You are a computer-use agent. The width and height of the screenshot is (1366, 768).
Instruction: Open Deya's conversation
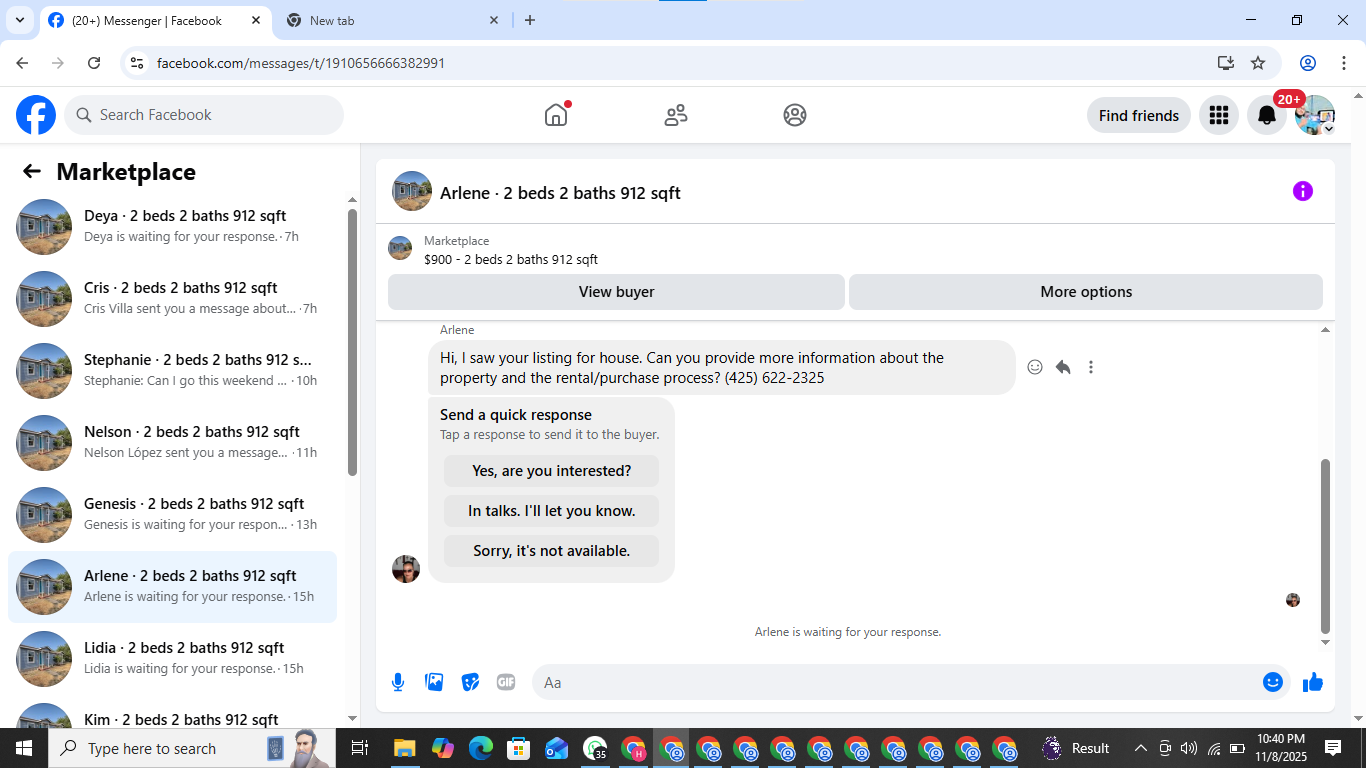click(x=172, y=227)
